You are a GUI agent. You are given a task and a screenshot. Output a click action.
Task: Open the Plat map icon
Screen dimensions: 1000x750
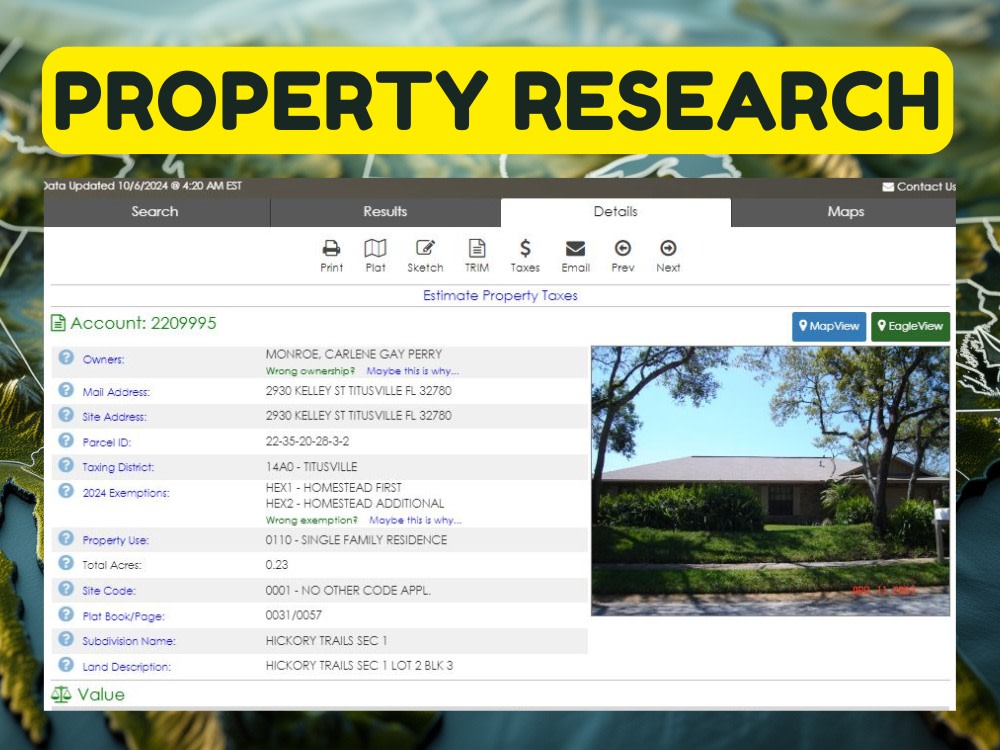tap(375, 248)
